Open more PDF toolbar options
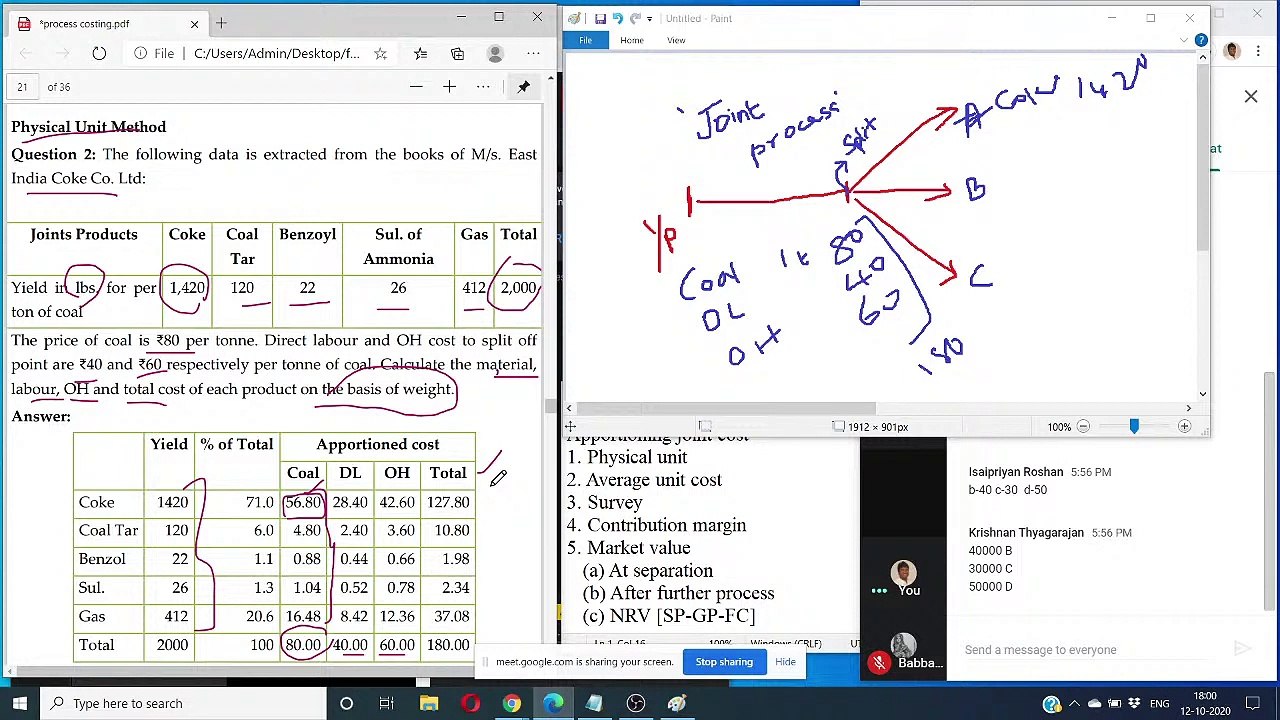Screen dimensions: 1280x720 click(x=483, y=87)
